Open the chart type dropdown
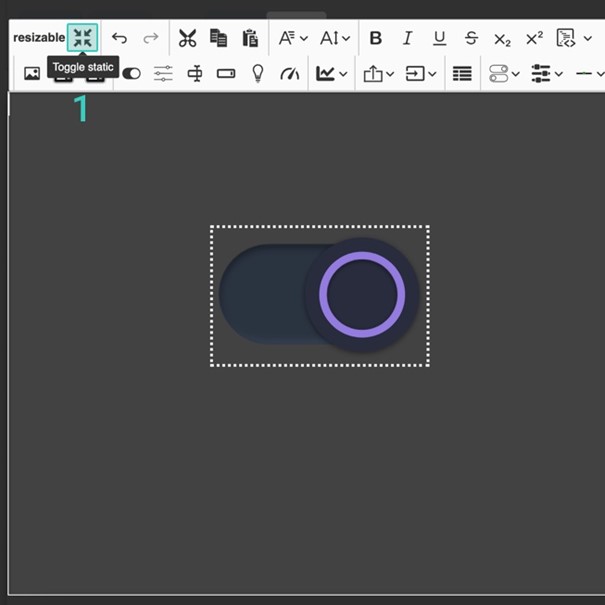The height and width of the screenshot is (605, 605). [331, 73]
